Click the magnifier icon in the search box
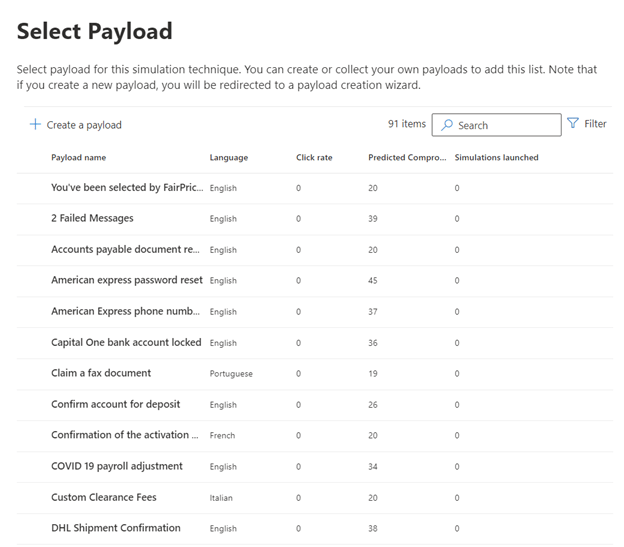The image size is (624, 547). (x=447, y=125)
